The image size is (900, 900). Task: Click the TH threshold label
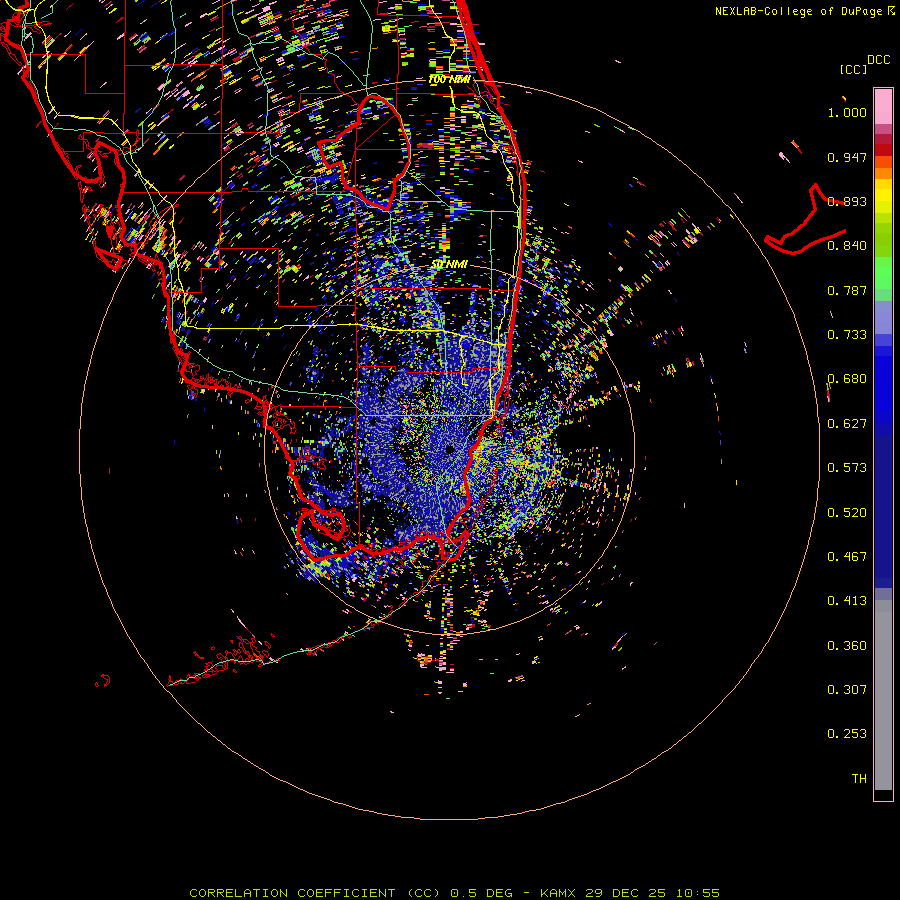pyautogui.click(x=859, y=779)
